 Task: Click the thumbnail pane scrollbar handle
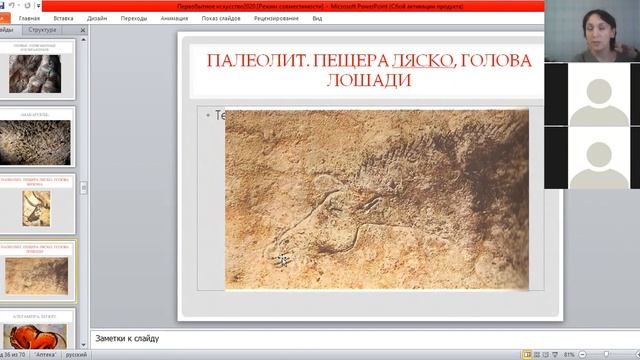tap(84, 188)
